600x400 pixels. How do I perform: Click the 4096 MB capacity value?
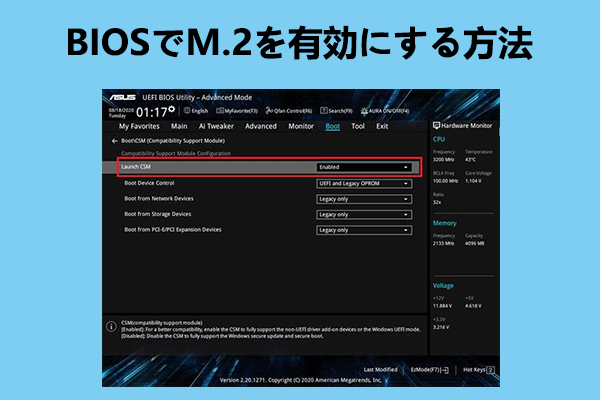click(x=475, y=243)
